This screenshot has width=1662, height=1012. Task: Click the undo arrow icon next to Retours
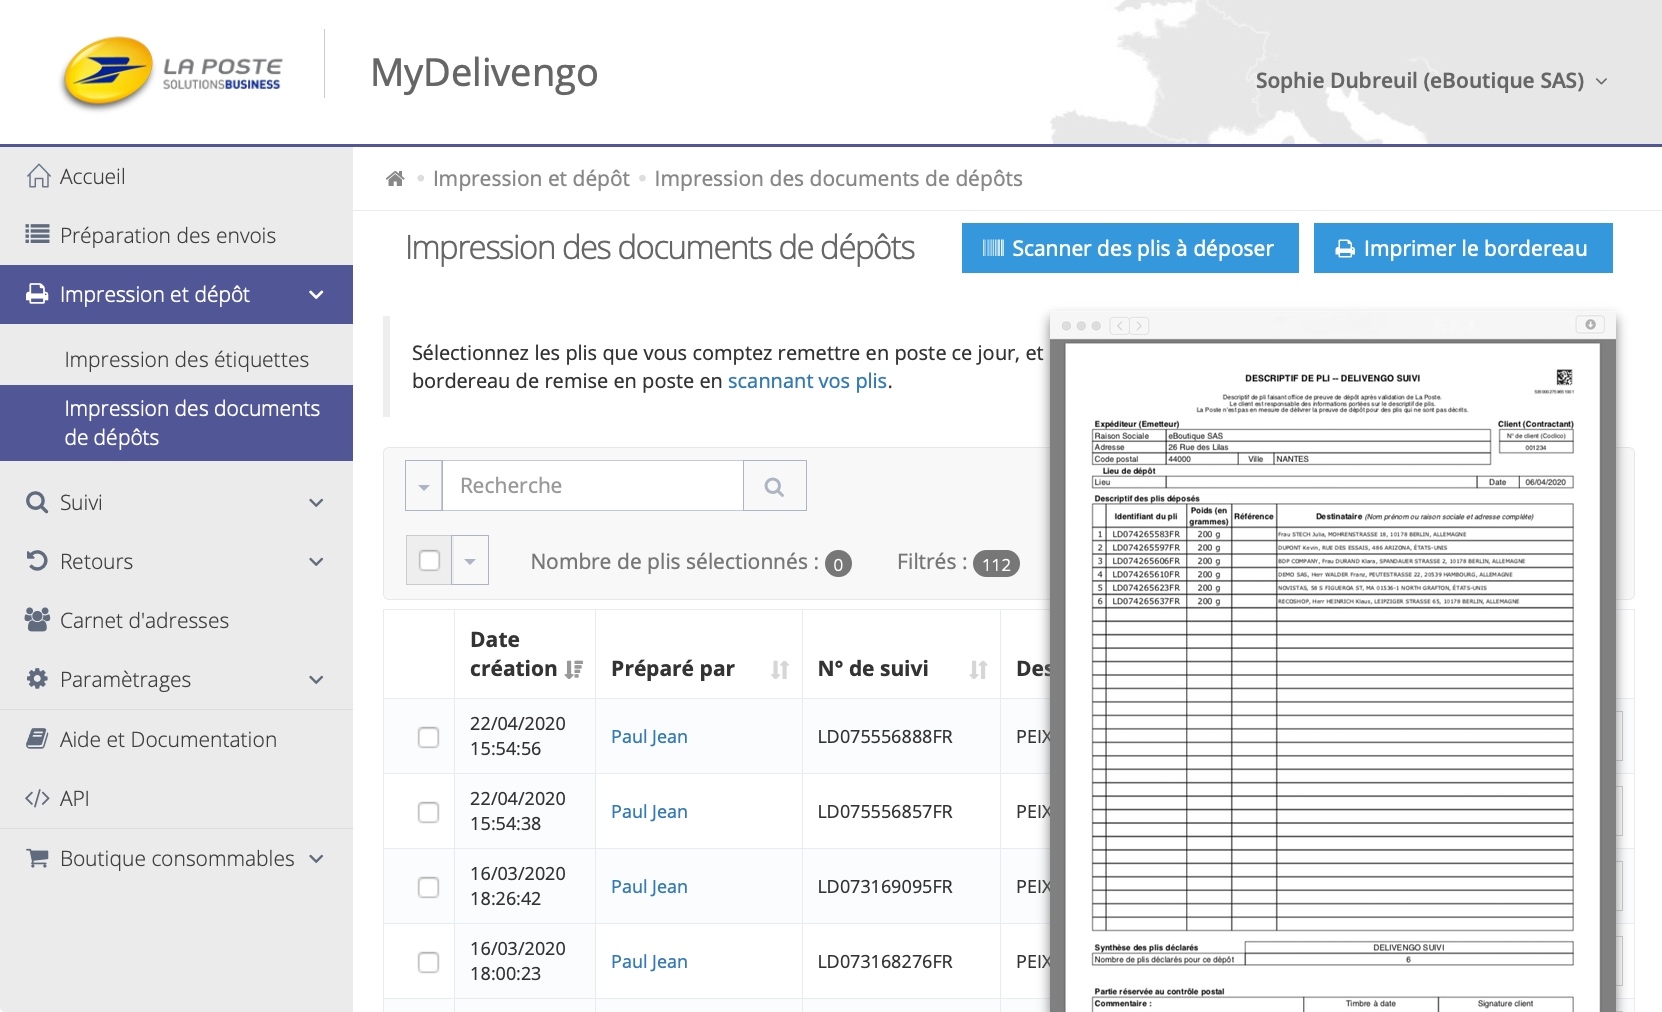pos(37,561)
